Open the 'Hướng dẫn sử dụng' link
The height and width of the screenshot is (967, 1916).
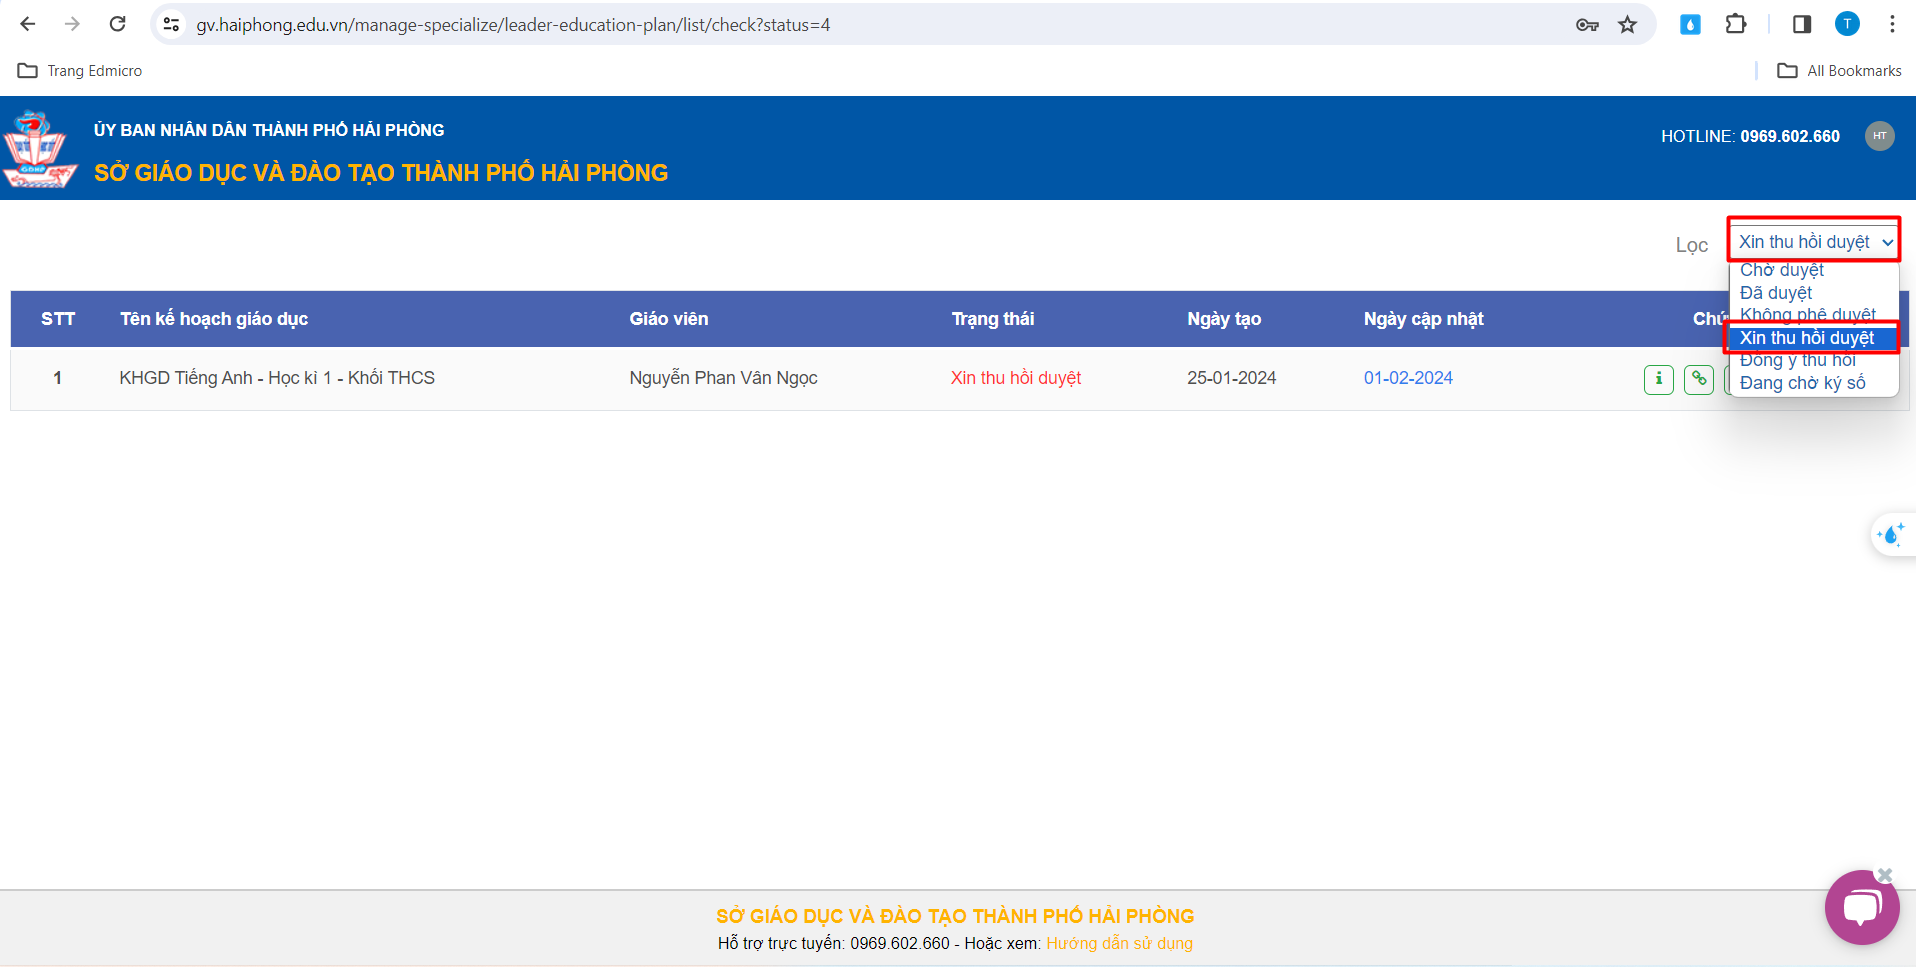click(x=1119, y=943)
